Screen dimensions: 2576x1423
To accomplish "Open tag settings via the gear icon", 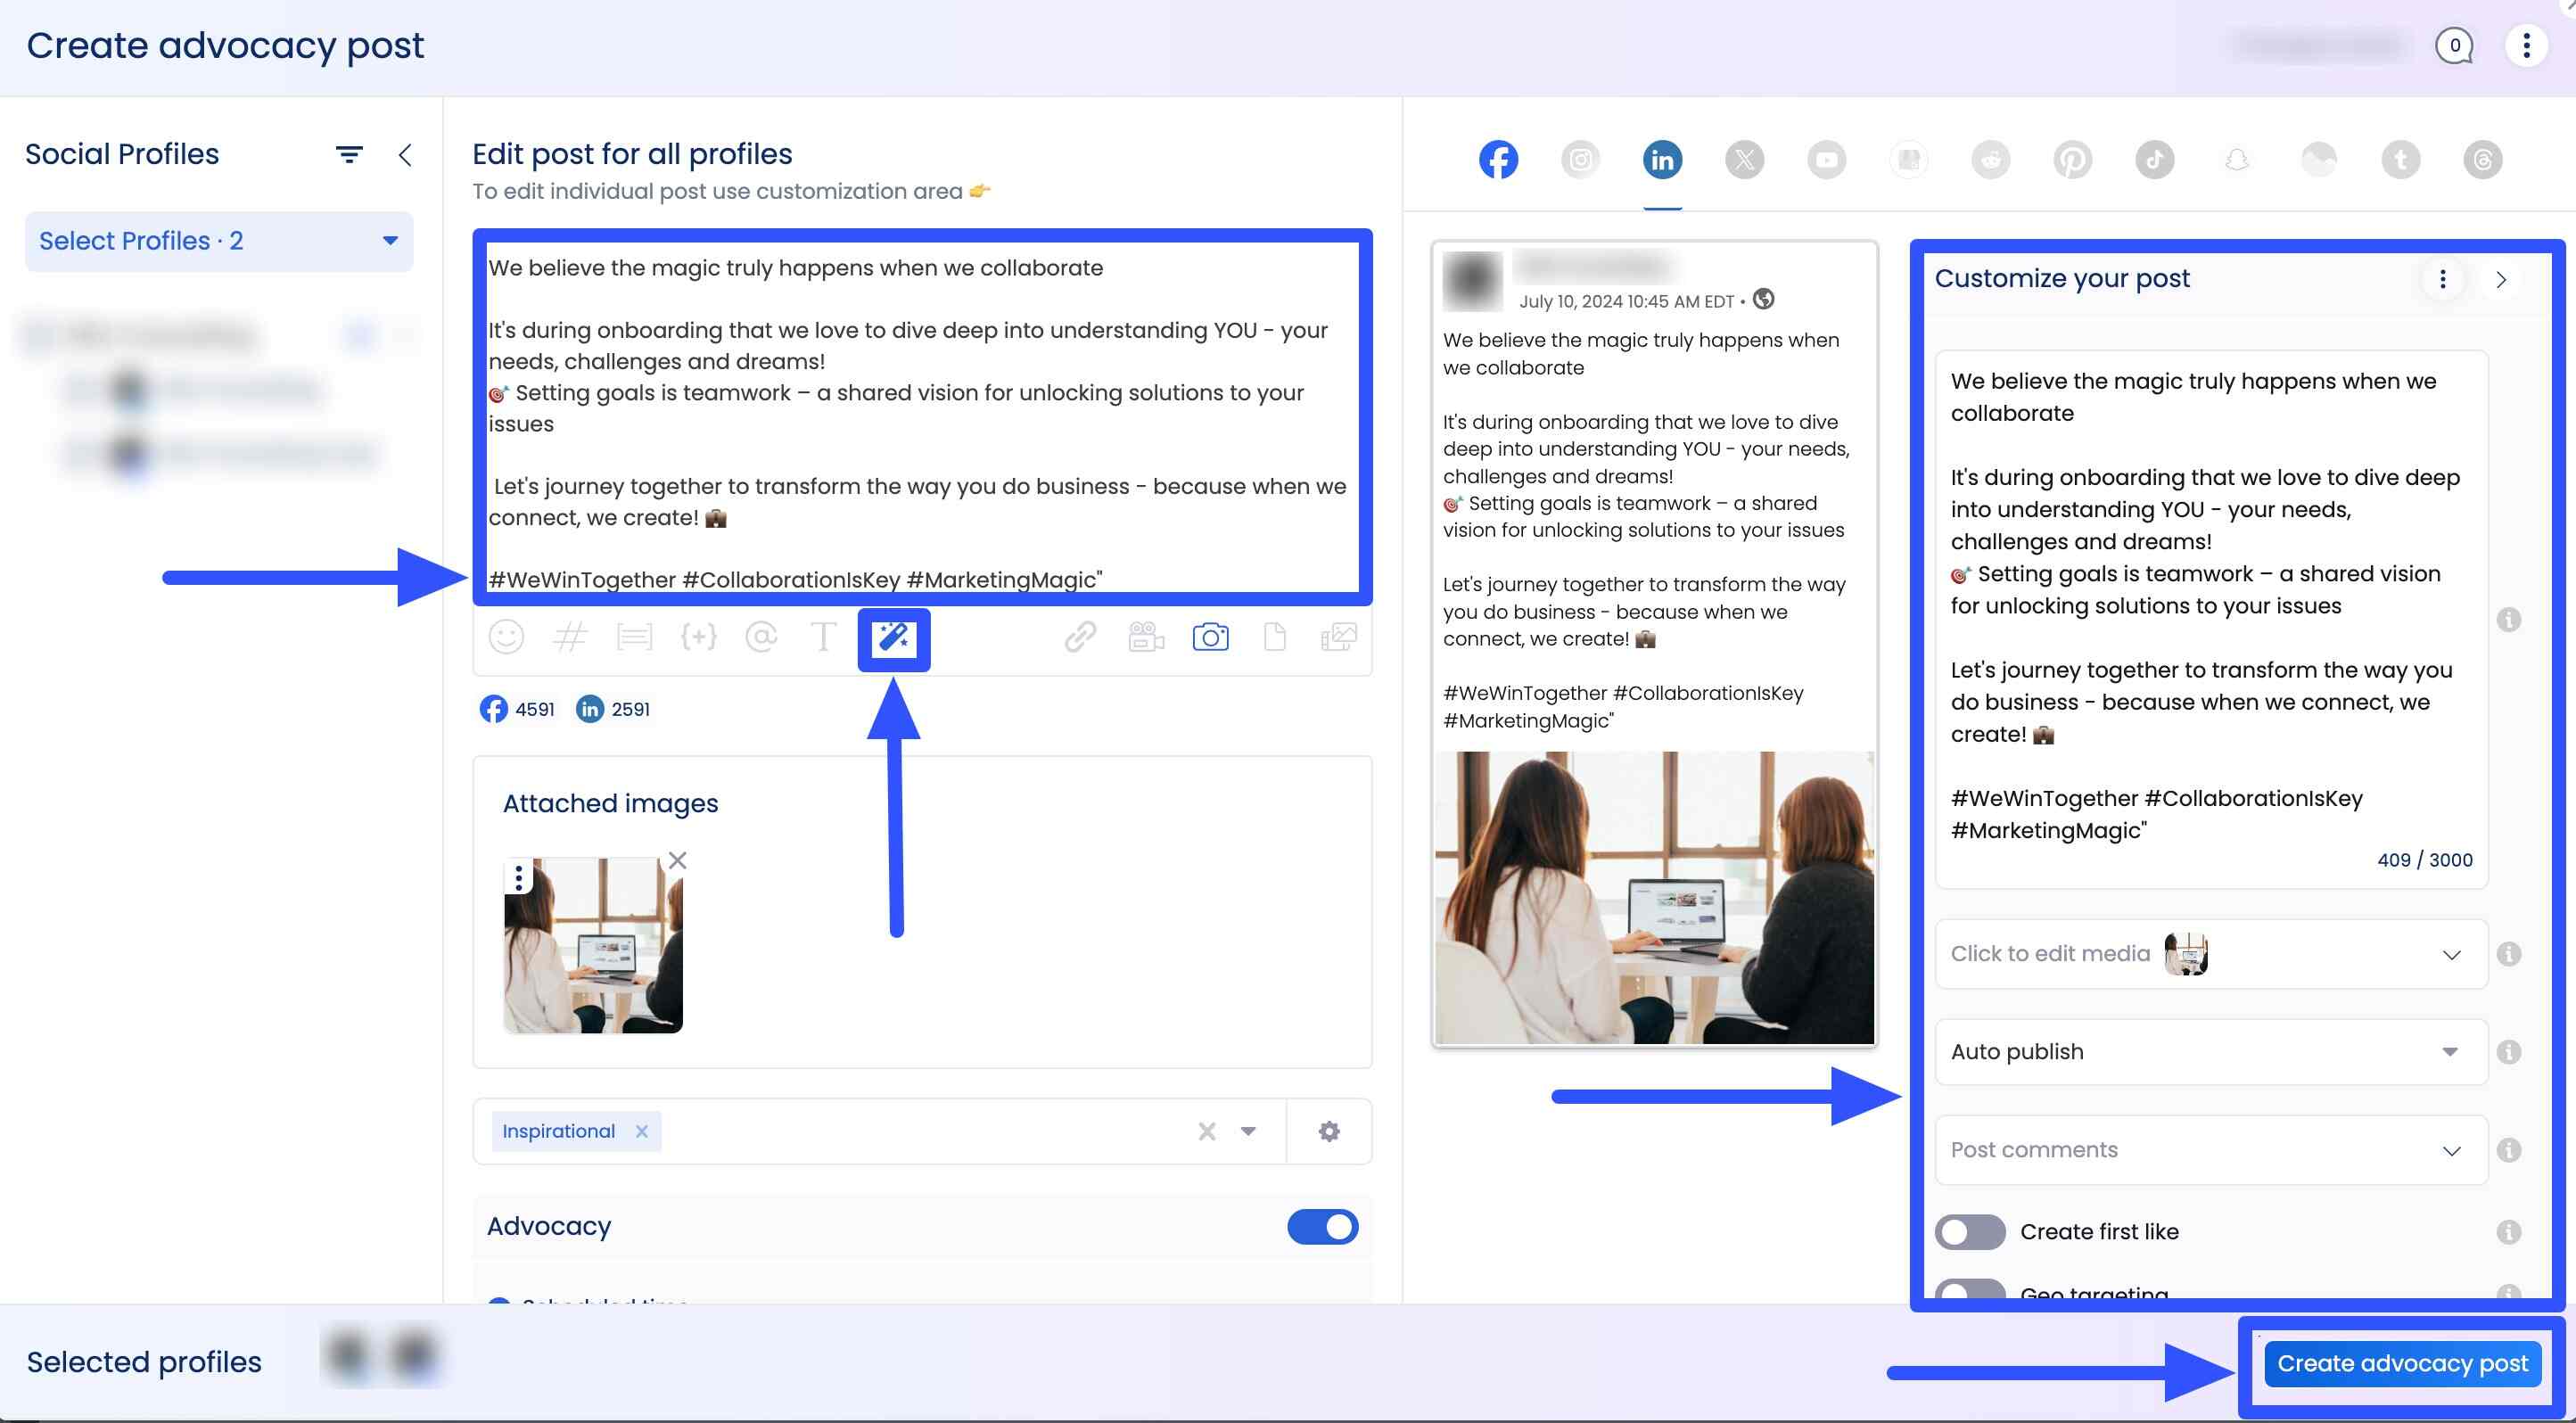I will (x=1328, y=1131).
